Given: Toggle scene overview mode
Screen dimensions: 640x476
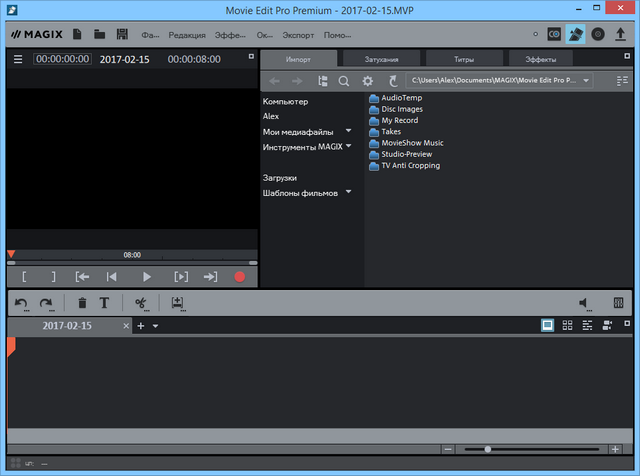Looking at the screenshot, I should pos(567,326).
